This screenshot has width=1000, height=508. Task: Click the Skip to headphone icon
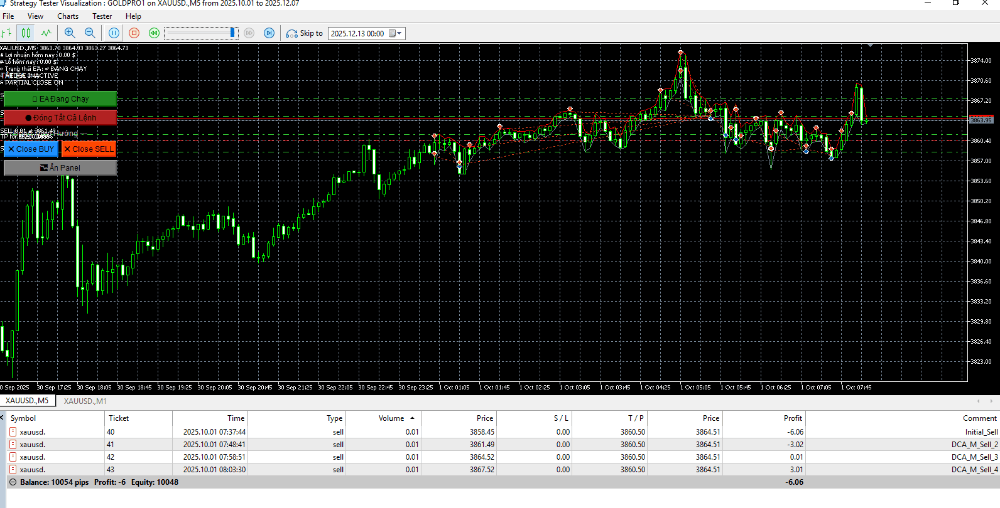291,33
